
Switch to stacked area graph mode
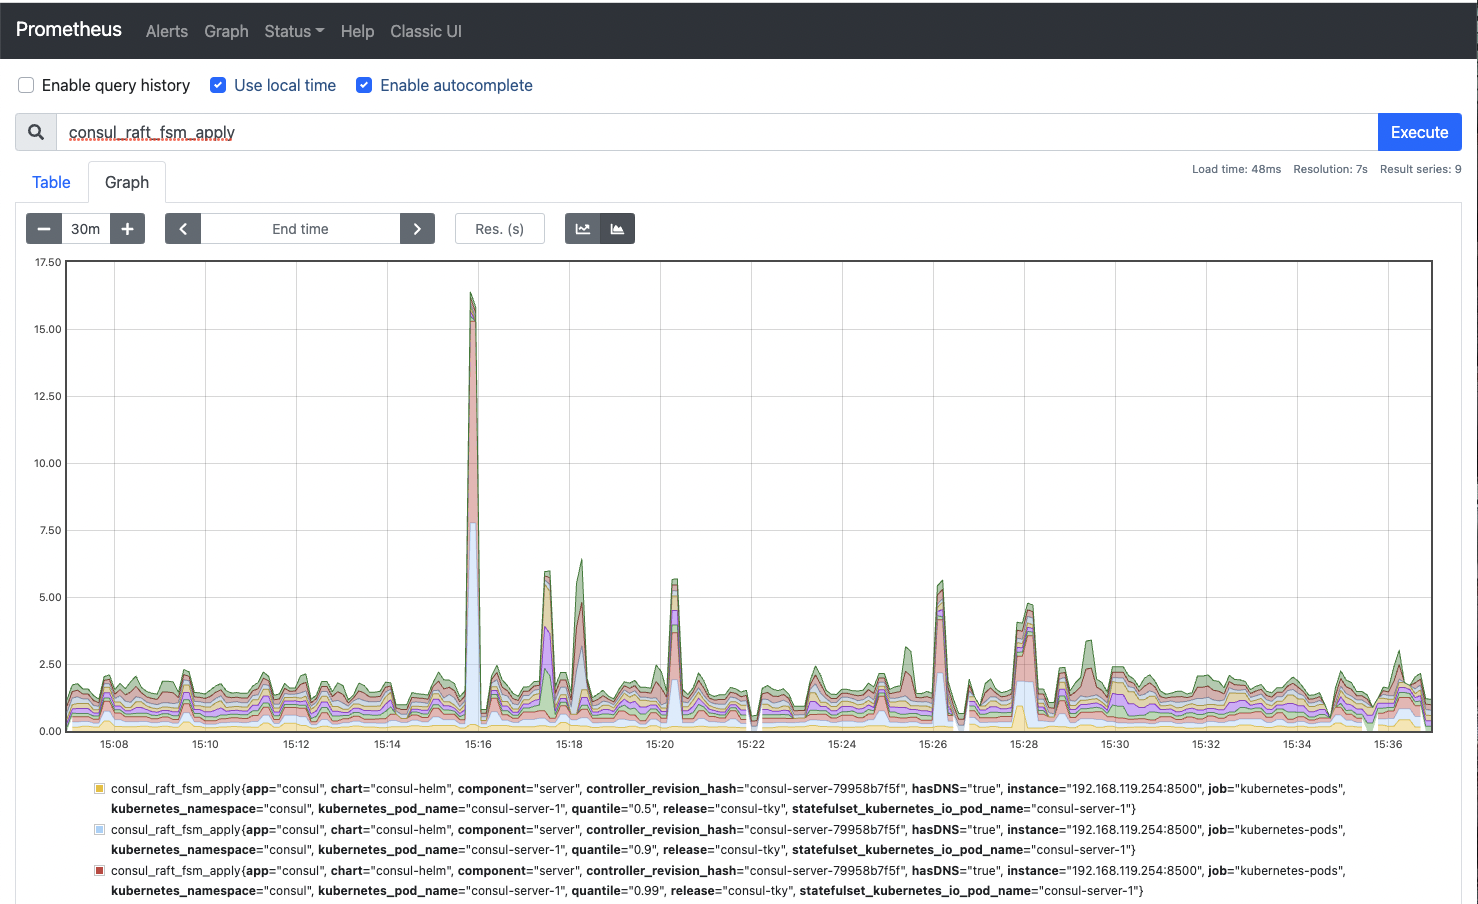(617, 229)
